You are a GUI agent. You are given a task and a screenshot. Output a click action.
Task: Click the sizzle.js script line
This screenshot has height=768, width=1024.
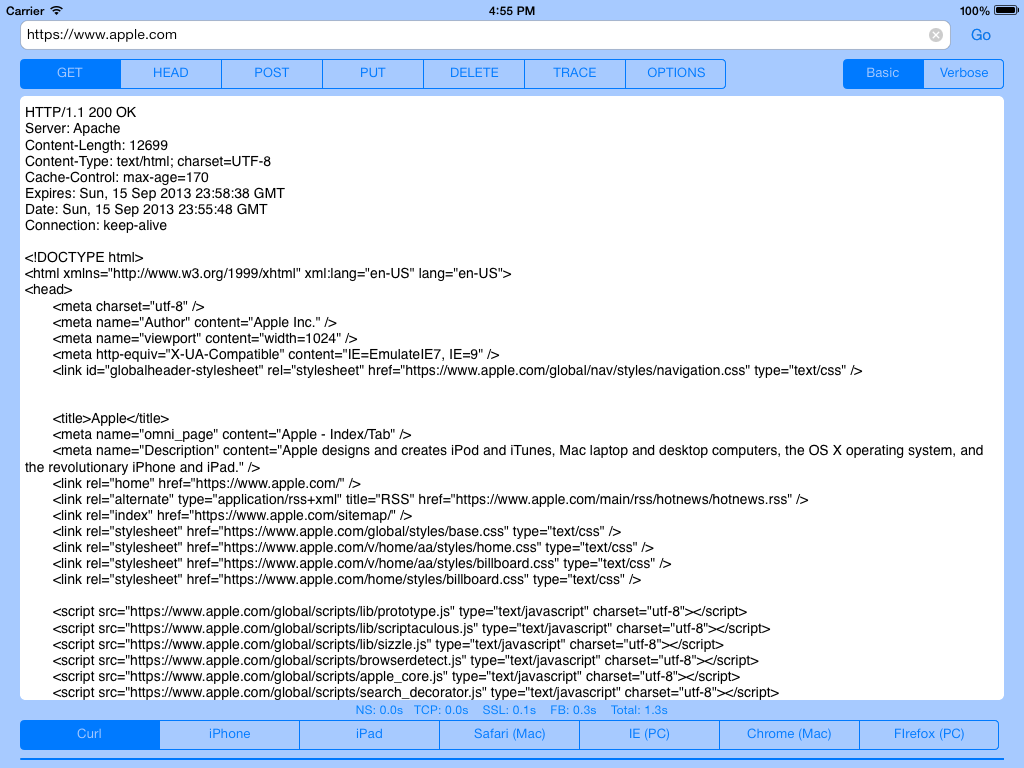click(x=388, y=645)
